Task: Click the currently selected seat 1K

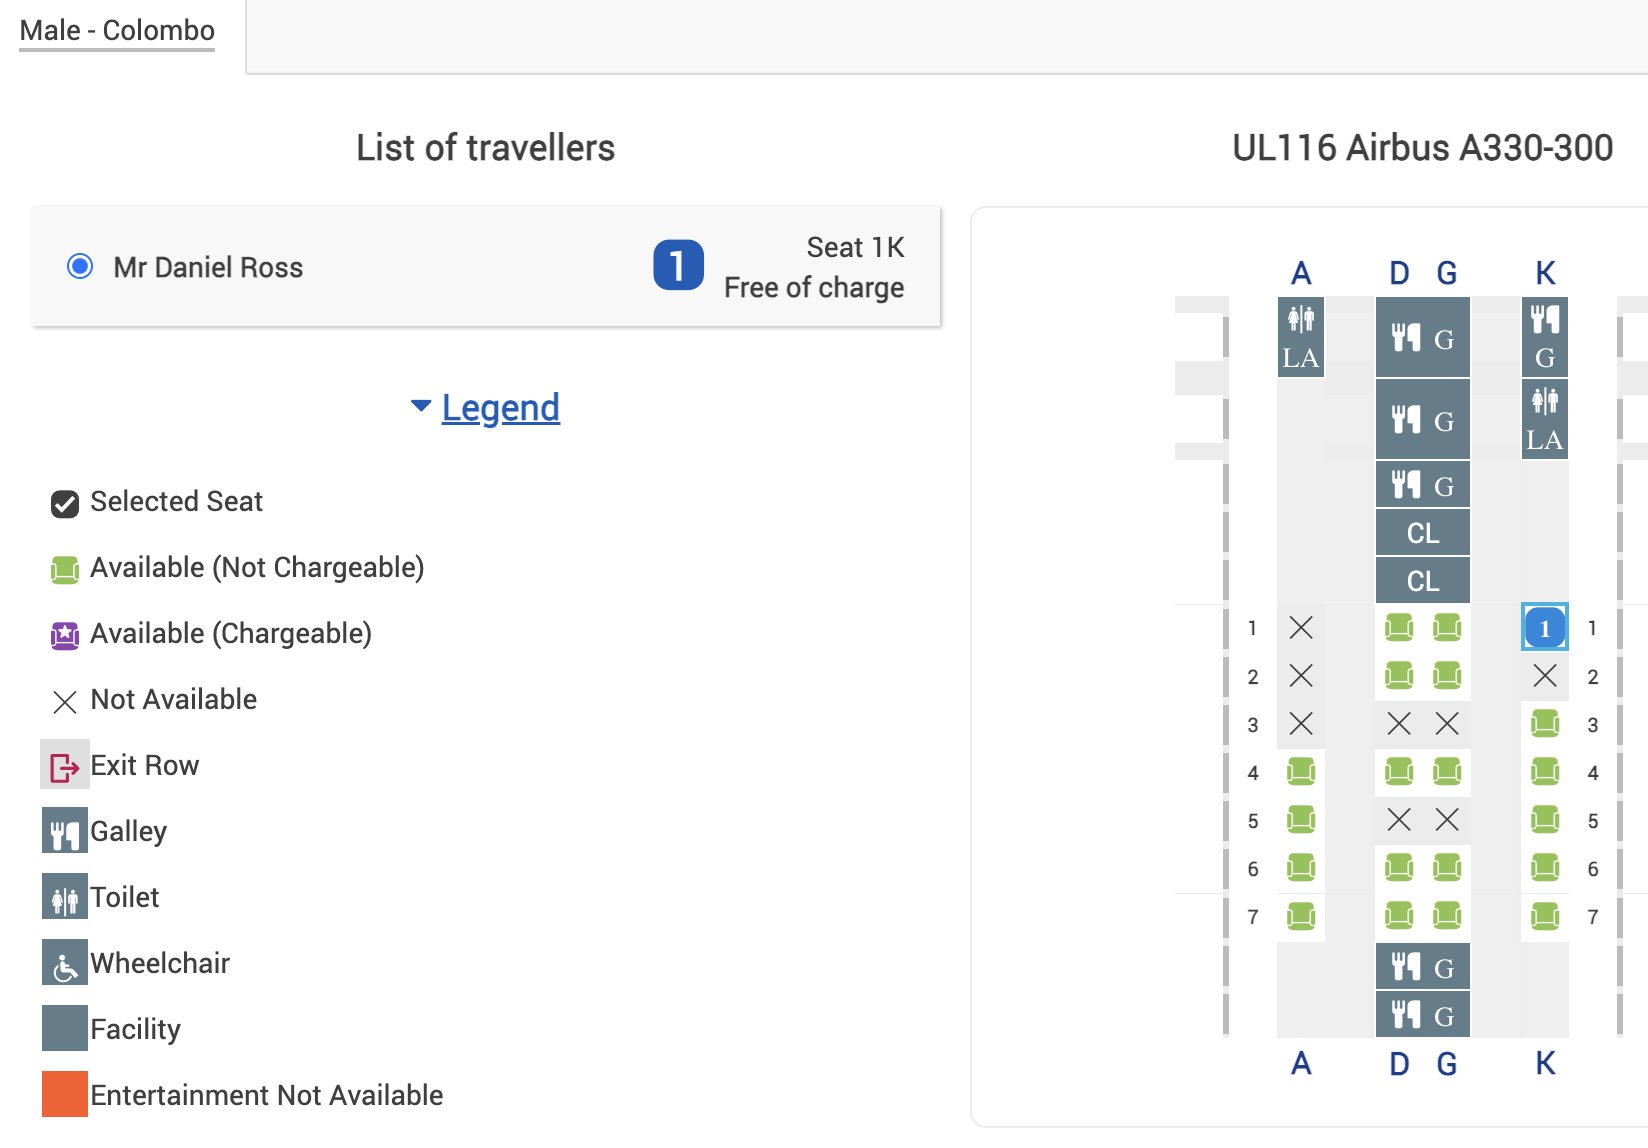Action: [1545, 628]
